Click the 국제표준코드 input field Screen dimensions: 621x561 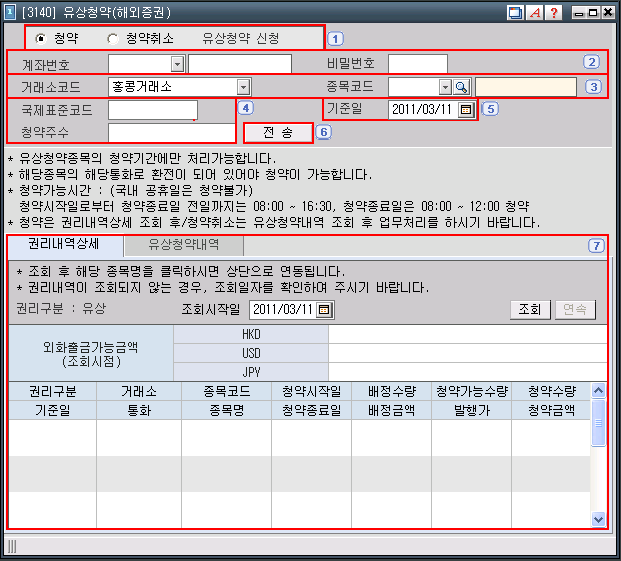click(153, 110)
